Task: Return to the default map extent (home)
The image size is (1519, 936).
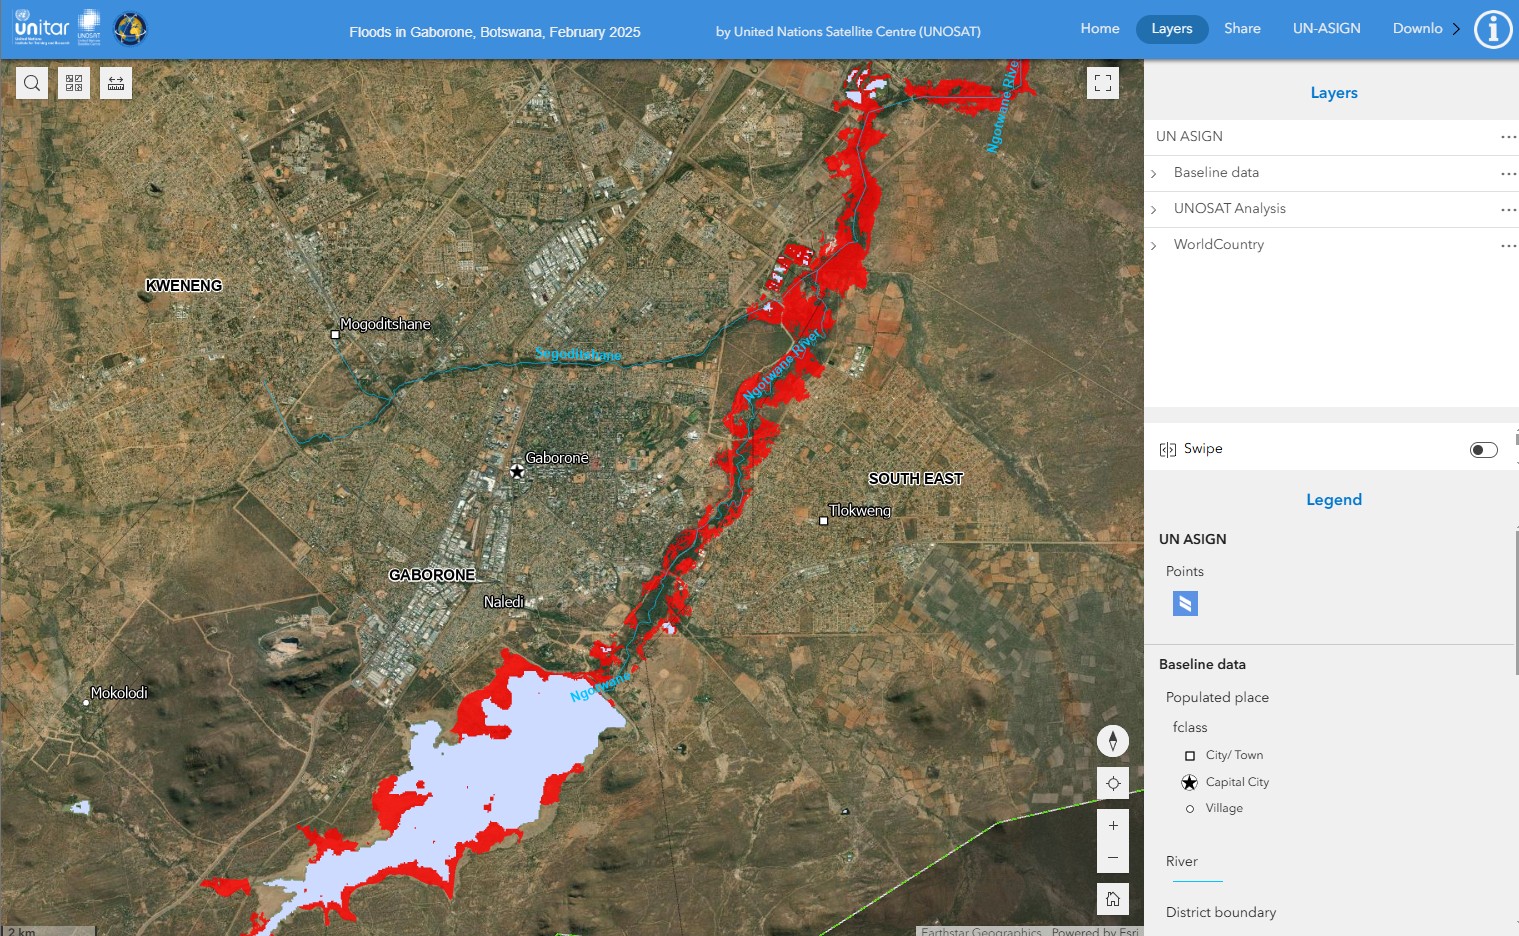Action: tap(1112, 899)
